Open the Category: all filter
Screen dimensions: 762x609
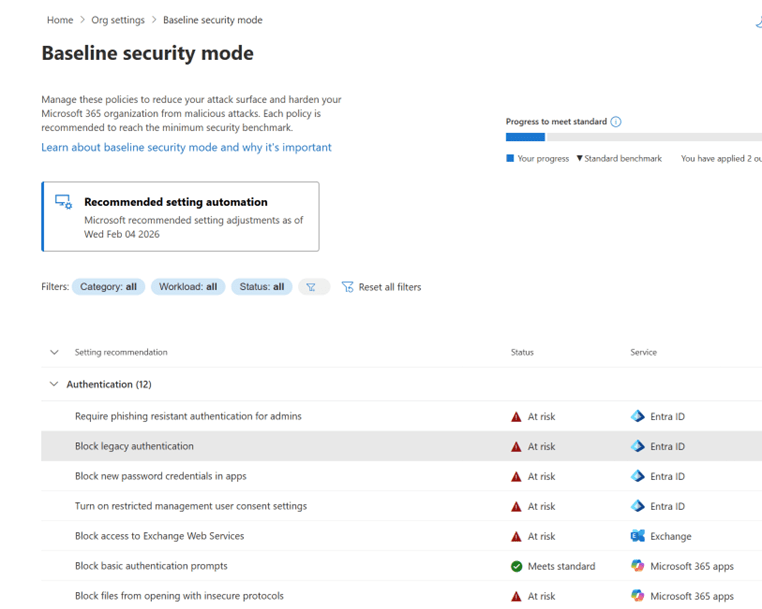[110, 287]
